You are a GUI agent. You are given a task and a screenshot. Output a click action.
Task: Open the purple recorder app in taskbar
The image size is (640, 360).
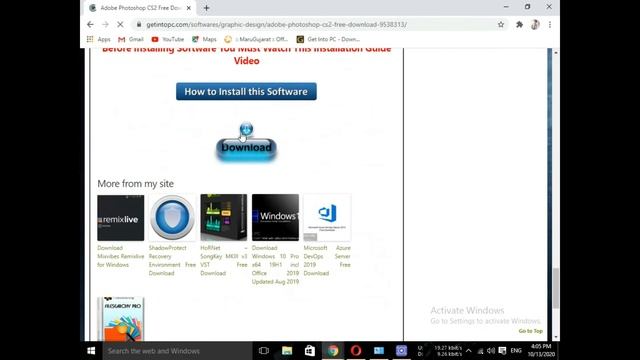coord(401,351)
